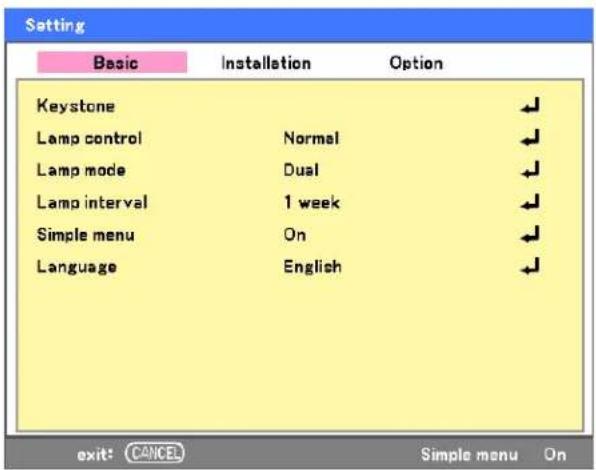
Task: Change the Dual lamp mode value
Action: pos(301,170)
